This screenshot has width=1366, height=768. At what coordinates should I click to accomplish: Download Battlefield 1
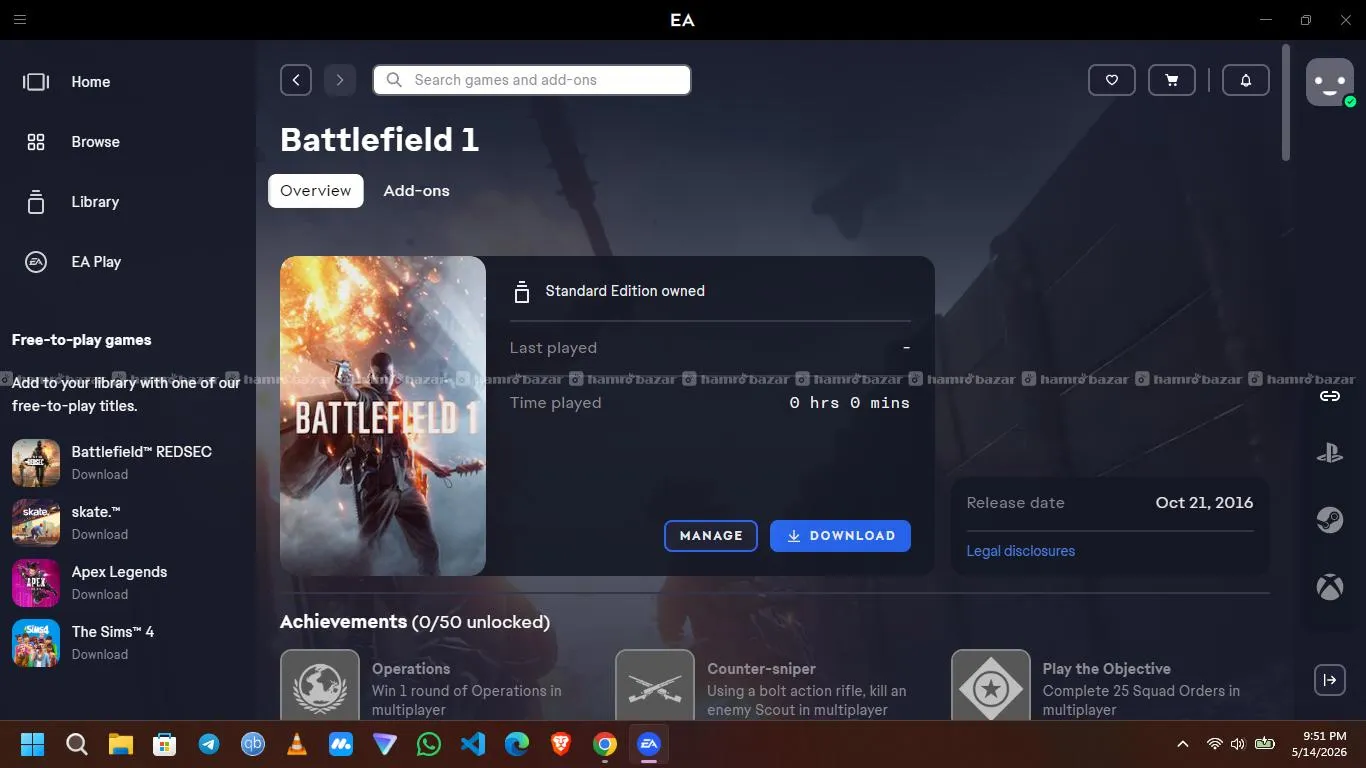coord(840,536)
